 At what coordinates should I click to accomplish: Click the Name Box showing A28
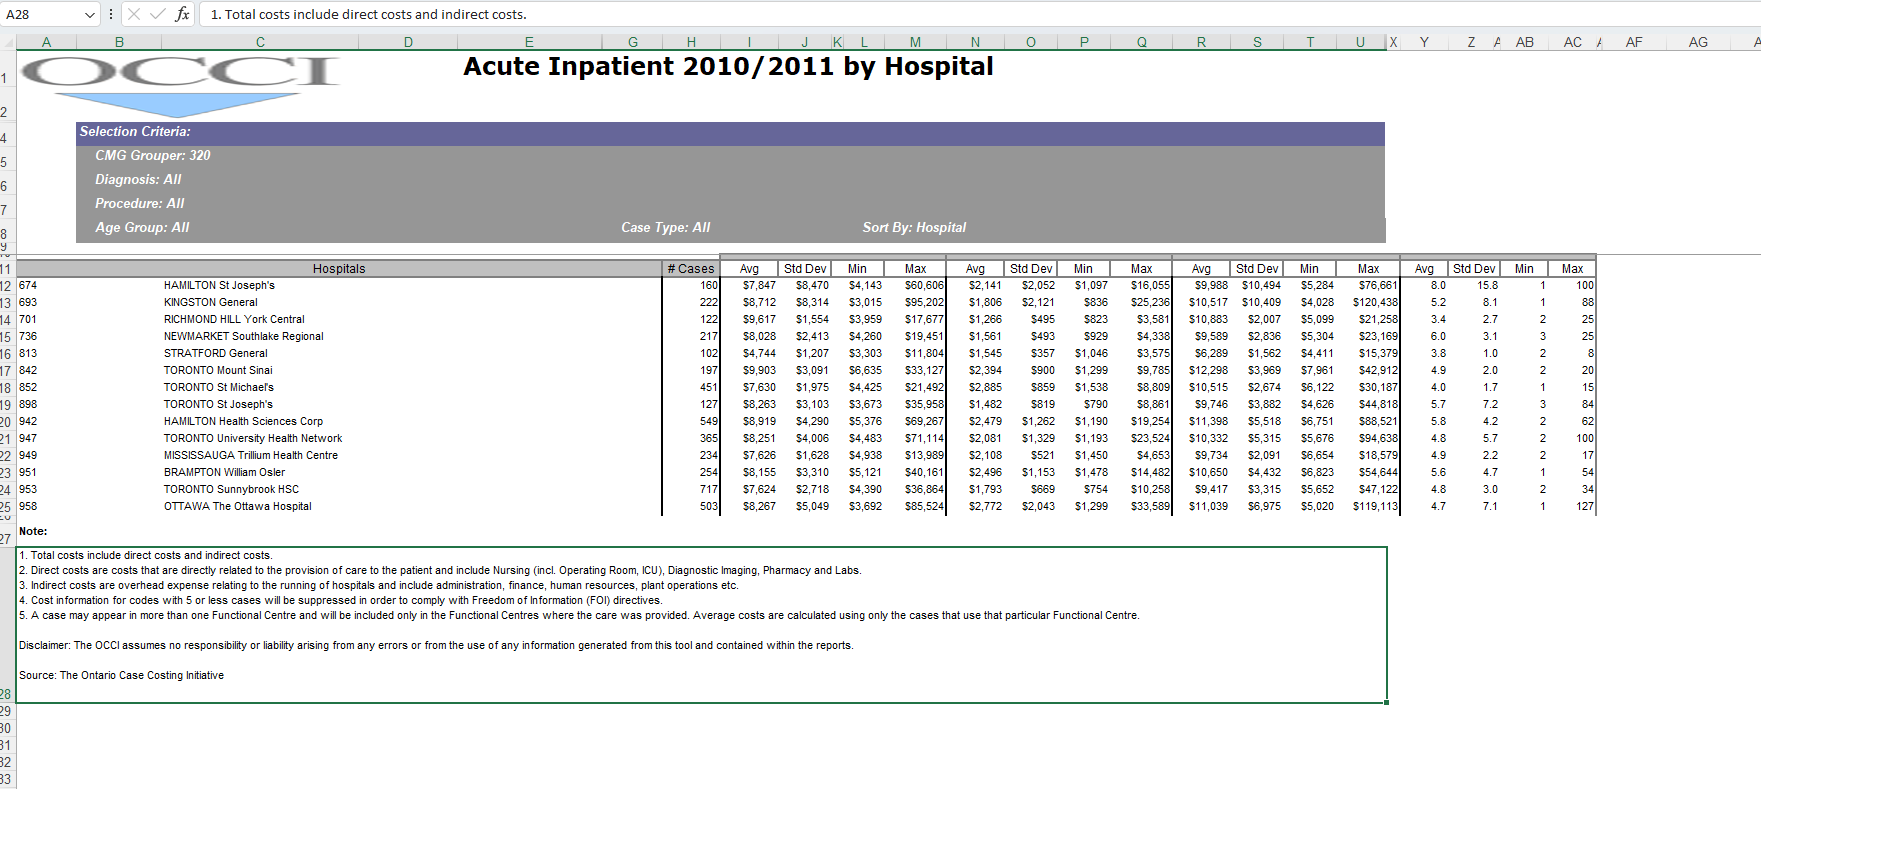click(x=42, y=14)
